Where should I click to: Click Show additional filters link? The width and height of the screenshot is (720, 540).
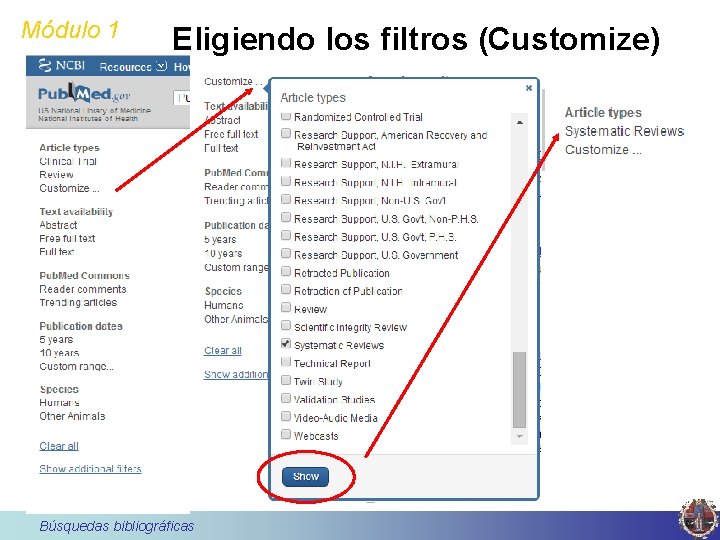(90, 469)
